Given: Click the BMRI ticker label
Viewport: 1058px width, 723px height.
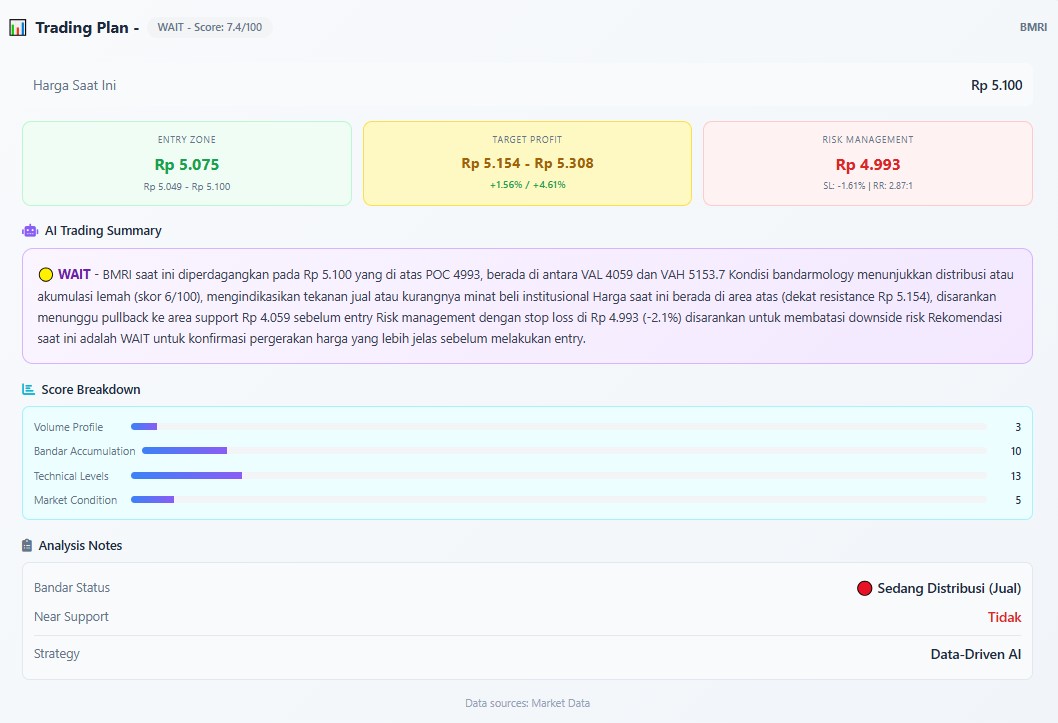Looking at the screenshot, I should pos(1033,28).
